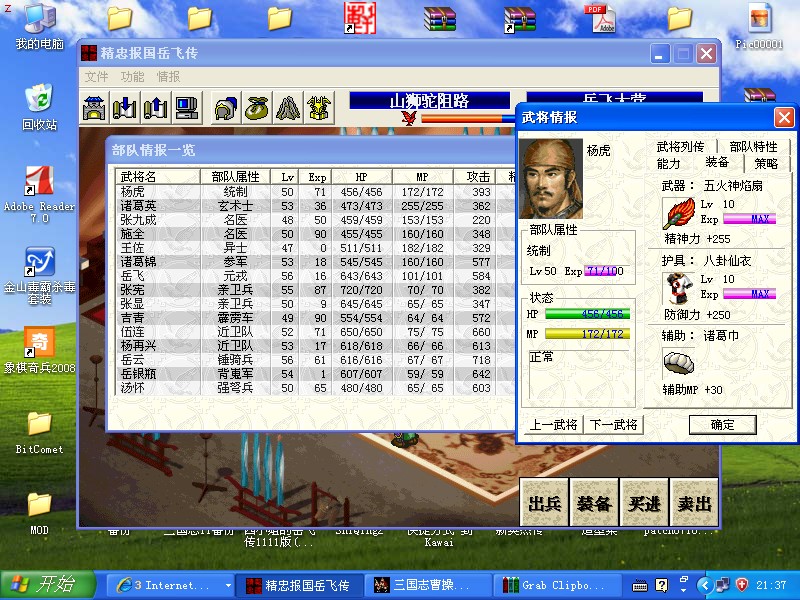Open the 策略 tab
This screenshot has height=600, width=800.
(x=766, y=163)
